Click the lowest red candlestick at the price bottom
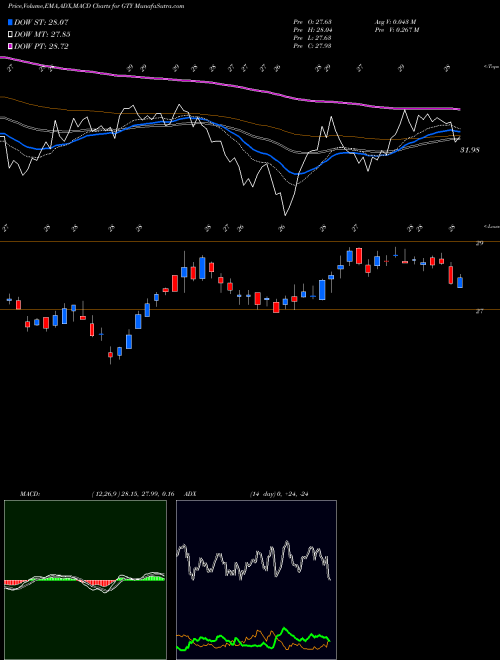Image resolution: width=500 pixels, height=660 pixels. (110, 355)
